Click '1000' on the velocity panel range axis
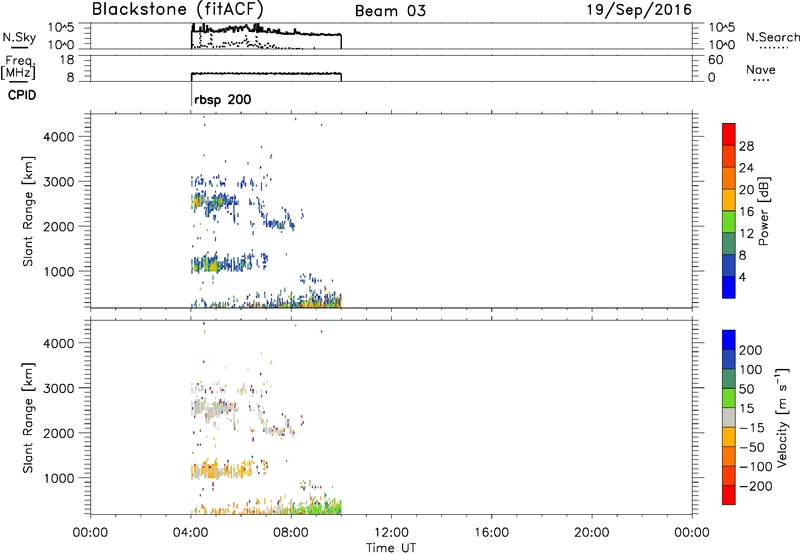This screenshot has height=554, width=800. tap(59, 478)
